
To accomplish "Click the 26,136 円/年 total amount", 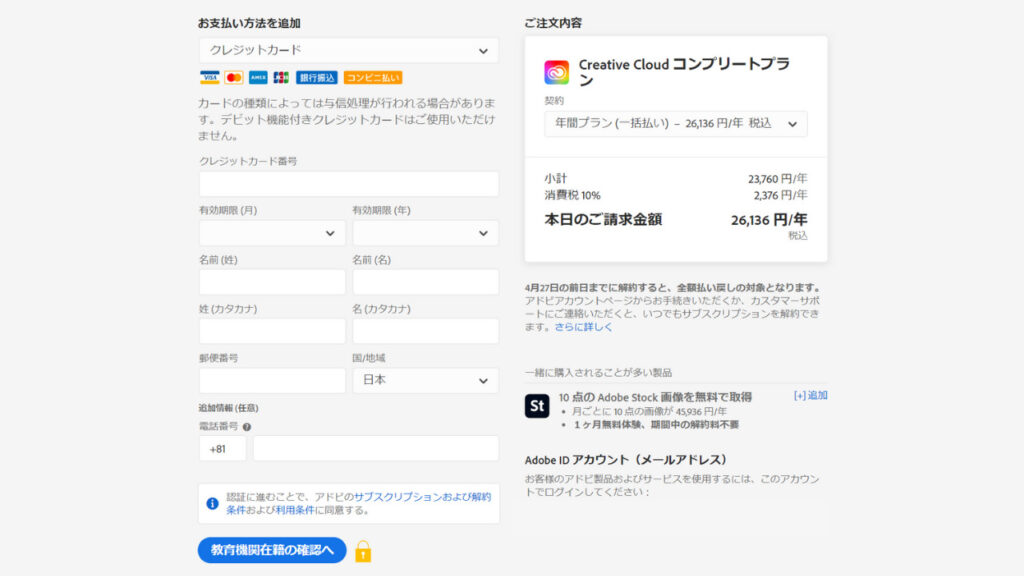I will tap(769, 220).
